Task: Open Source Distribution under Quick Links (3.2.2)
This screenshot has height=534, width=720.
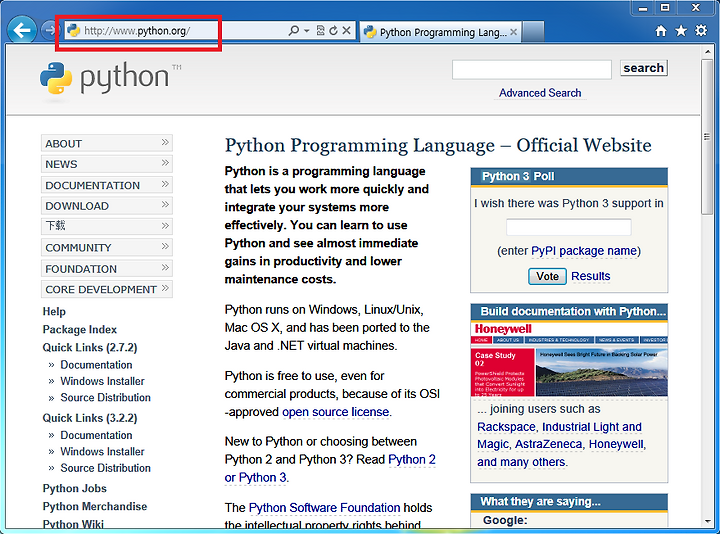Action: coord(106,468)
